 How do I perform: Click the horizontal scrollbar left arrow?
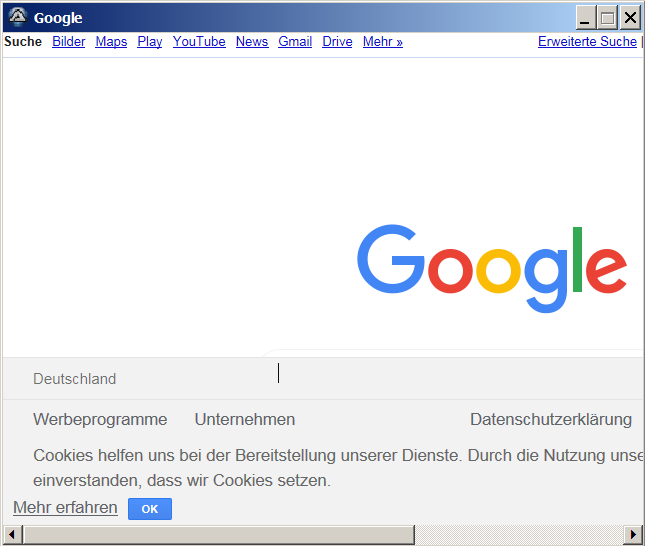click(12, 534)
